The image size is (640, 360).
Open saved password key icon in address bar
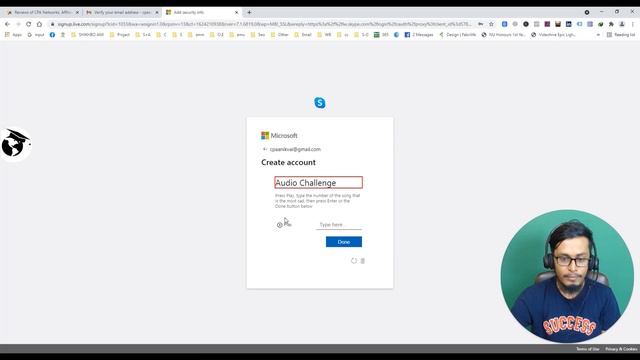(x=481, y=24)
